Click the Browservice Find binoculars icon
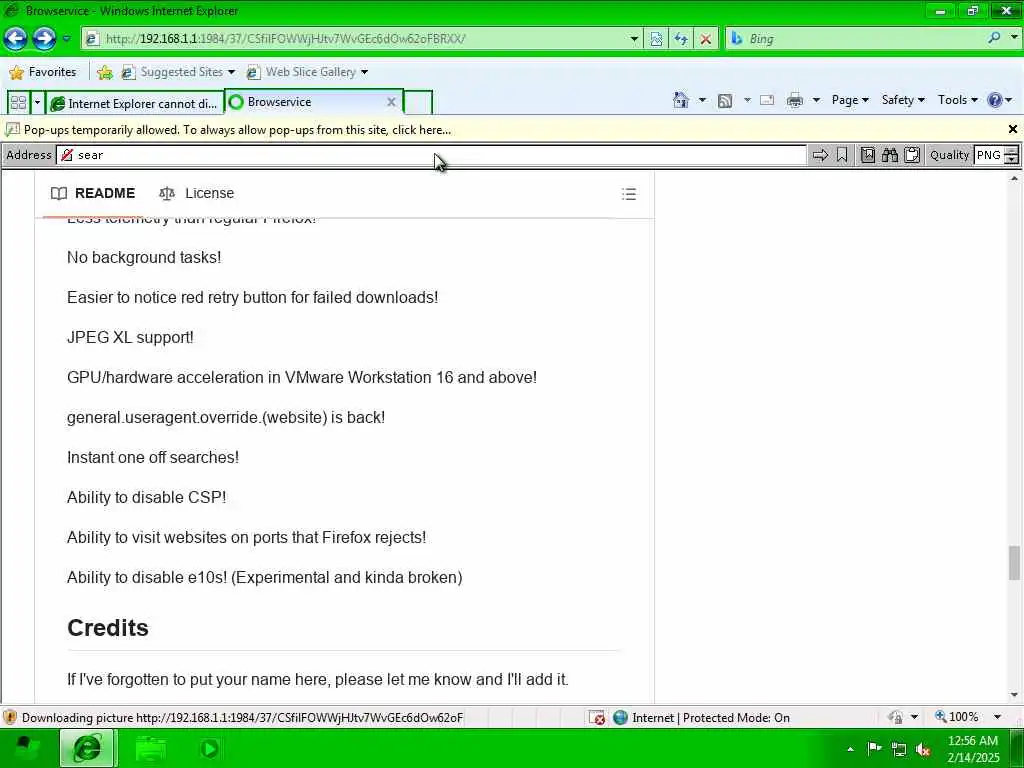Viewport: 1024px width, 768px height. [x=889, y=155]
